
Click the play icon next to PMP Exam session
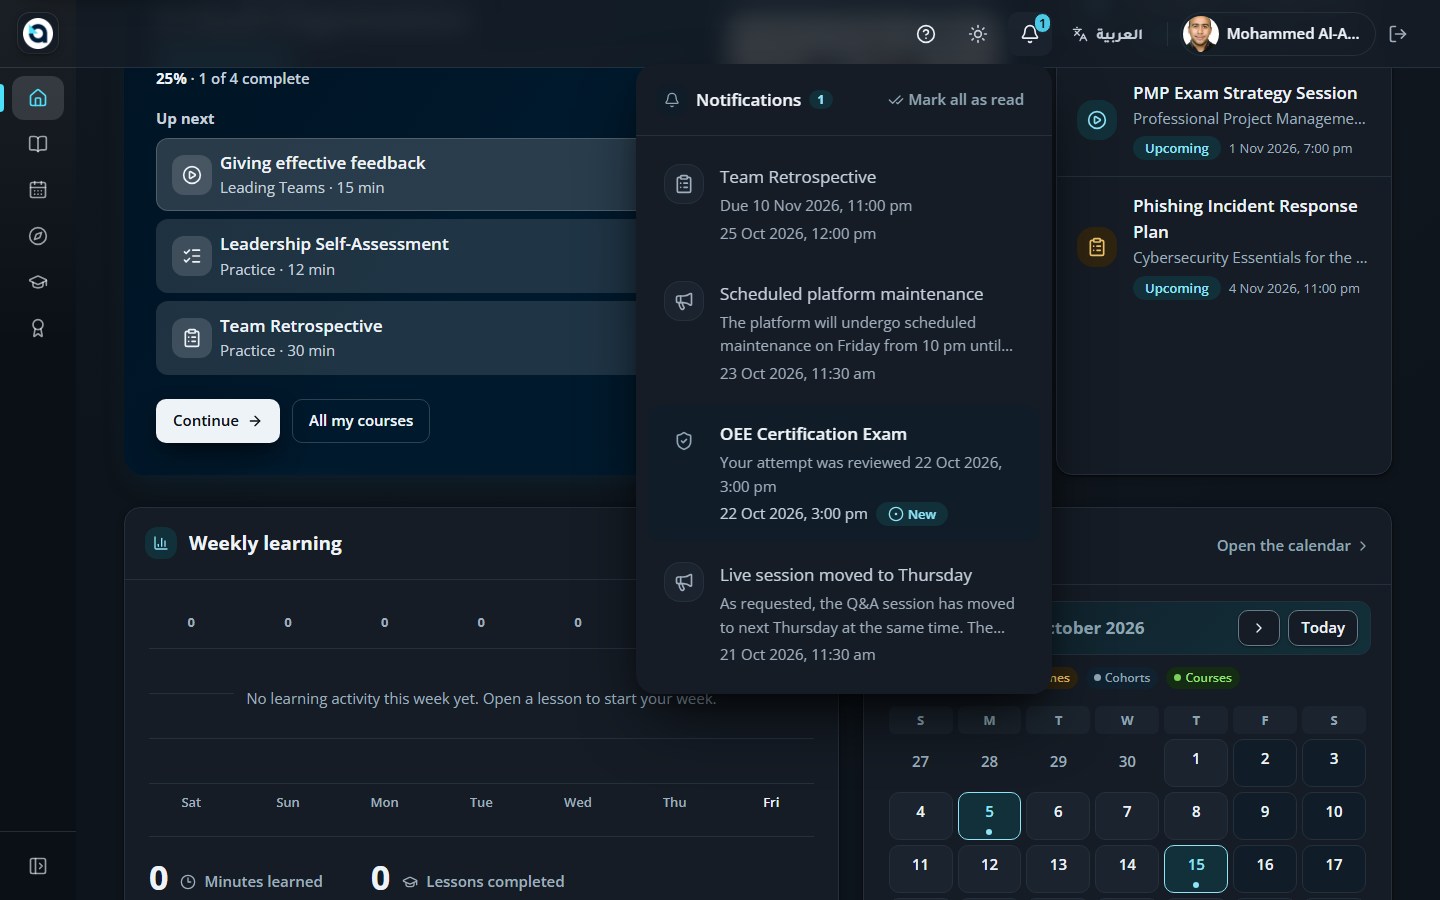(x=1097, y=120)
